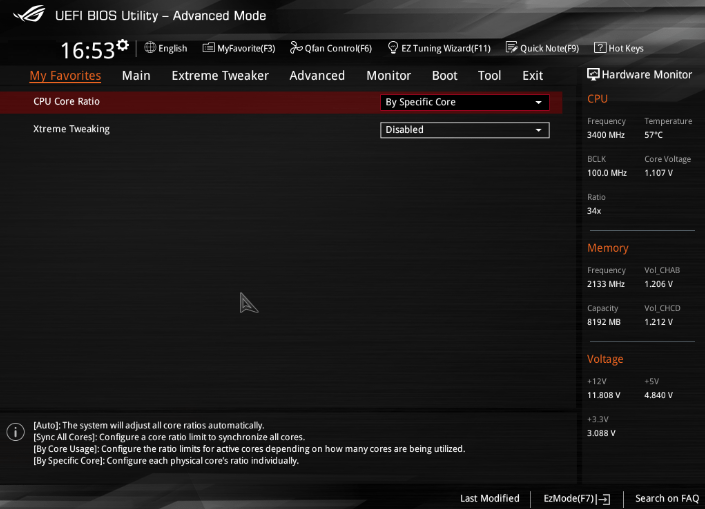The height and width of the screenshot is (509, 705).
Task: Click the Hardware Monitor screen icon
Action: tap(593, 75)
